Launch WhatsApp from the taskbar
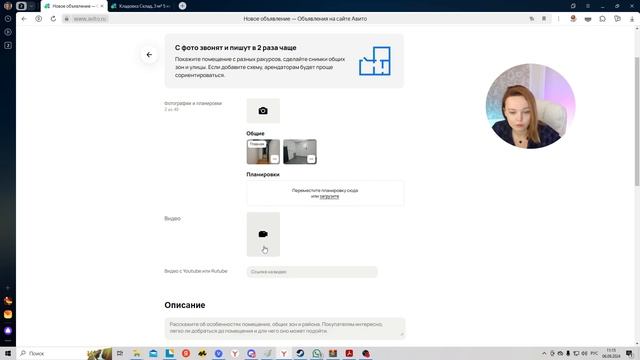640x360 pixels. tap(316, 353)
